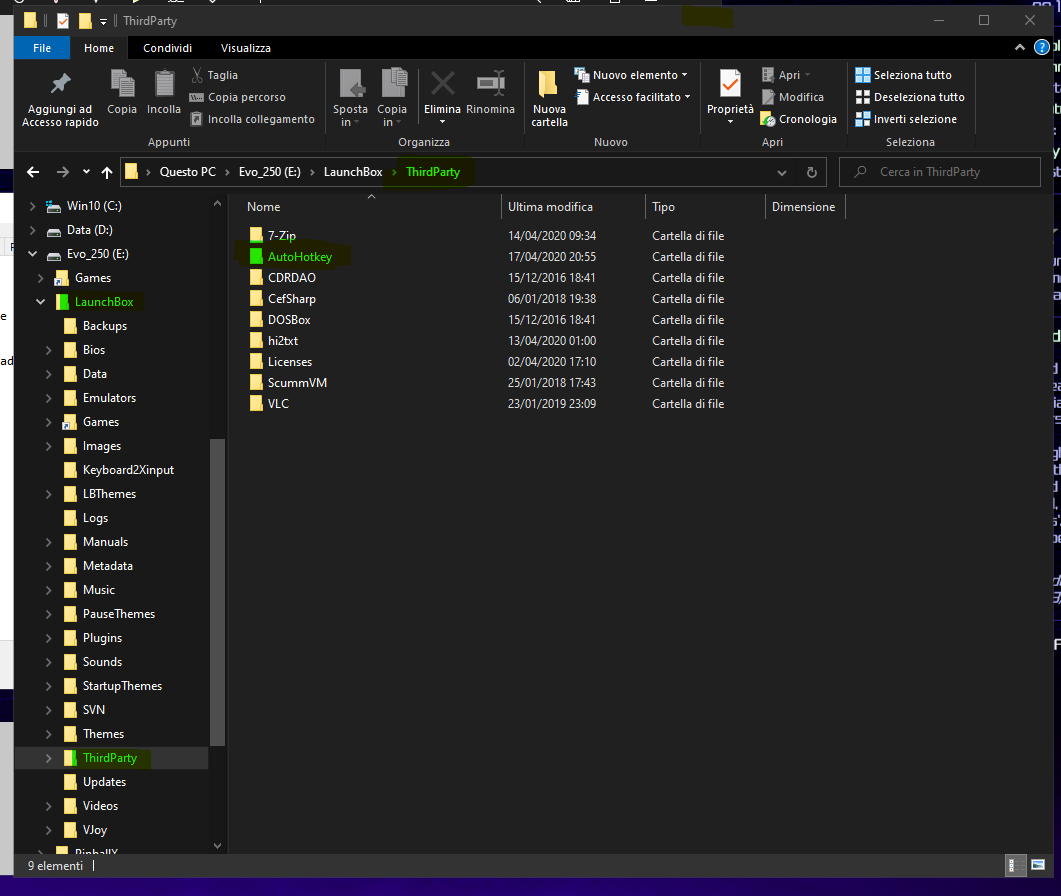
Task: Cut selection with Taglia
Action: pyautogui.click(x=215, y=75)
